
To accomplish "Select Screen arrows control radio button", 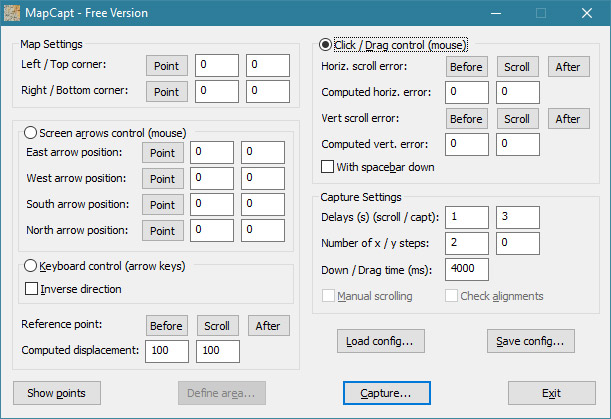I will point(30,132).
